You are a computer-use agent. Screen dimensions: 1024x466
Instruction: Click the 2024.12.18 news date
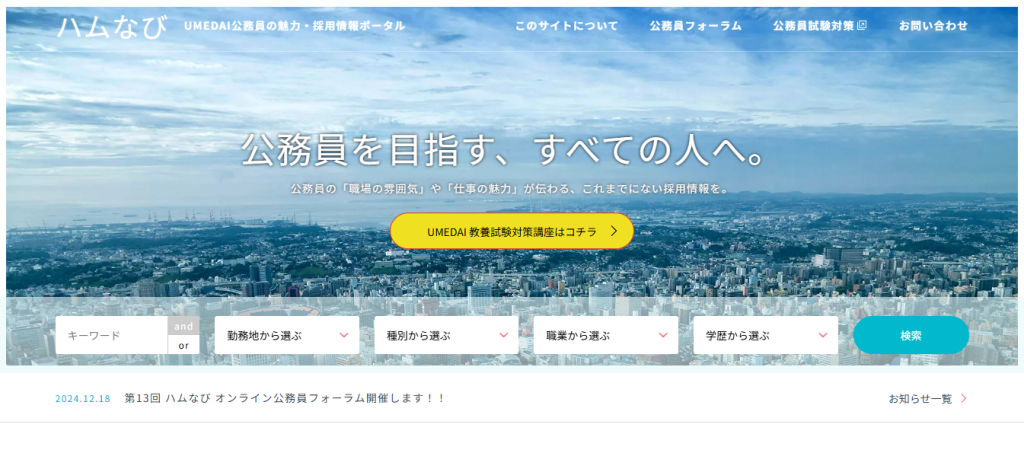click(x=82, y=398)
